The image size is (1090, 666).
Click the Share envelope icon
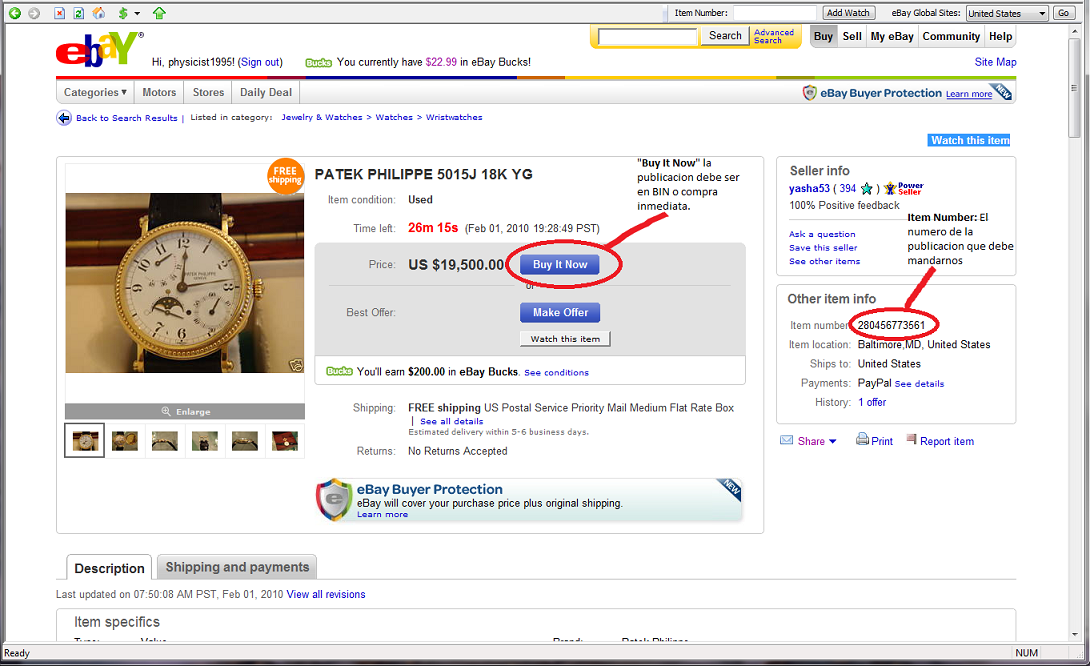click(786, 440)
